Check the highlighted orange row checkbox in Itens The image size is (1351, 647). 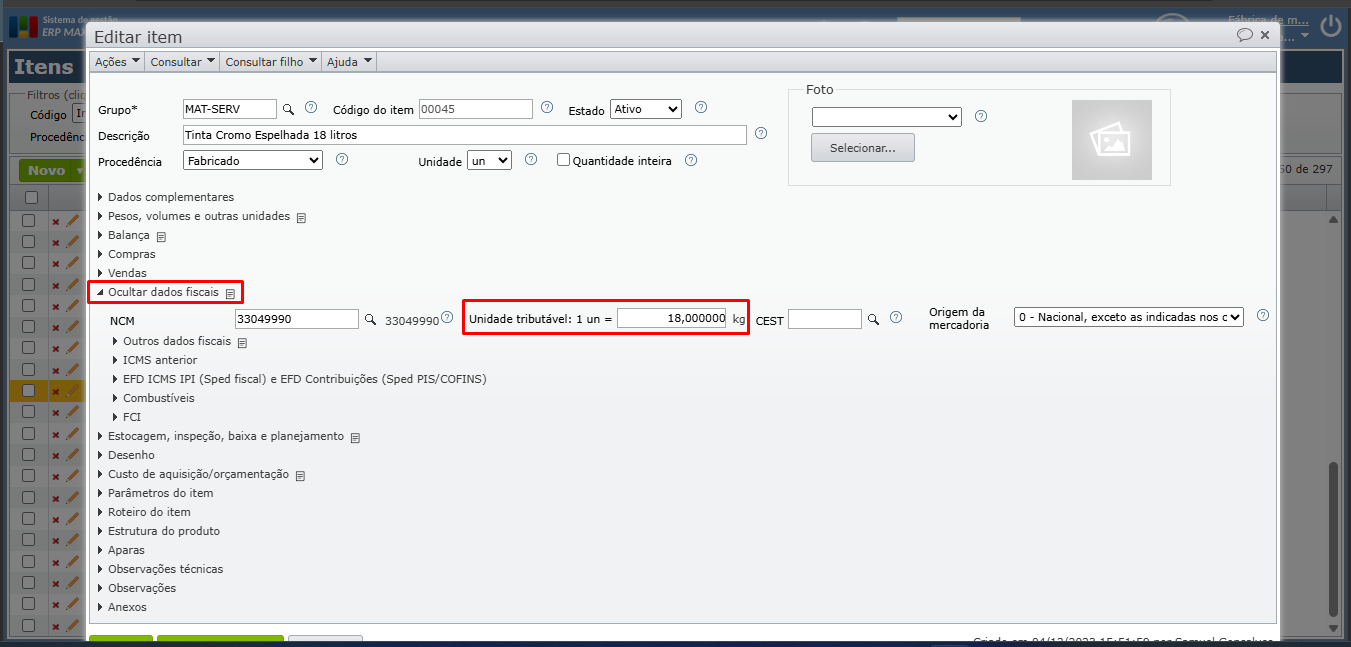pyautogui.click(x=29, y=391)
